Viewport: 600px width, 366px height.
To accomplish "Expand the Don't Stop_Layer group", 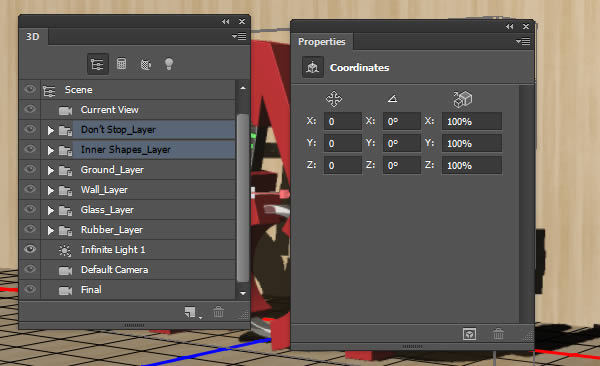I will point(50,131).
